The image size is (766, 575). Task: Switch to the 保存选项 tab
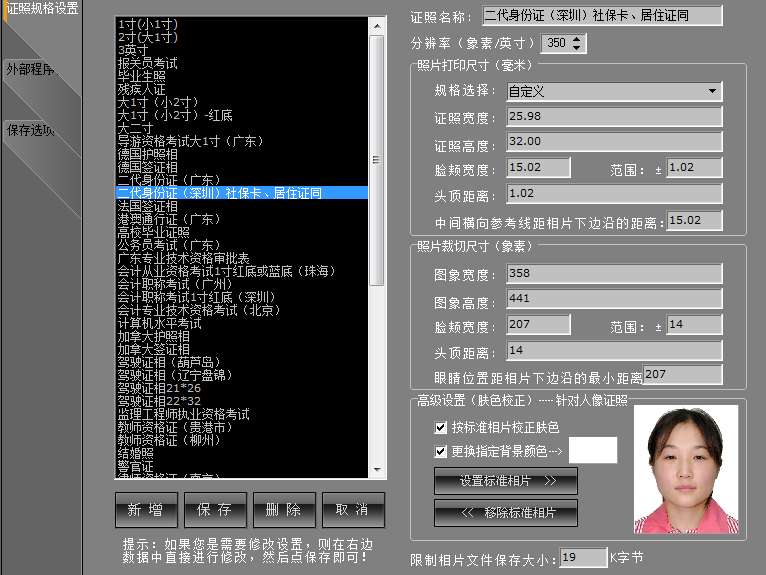(30, 130)
